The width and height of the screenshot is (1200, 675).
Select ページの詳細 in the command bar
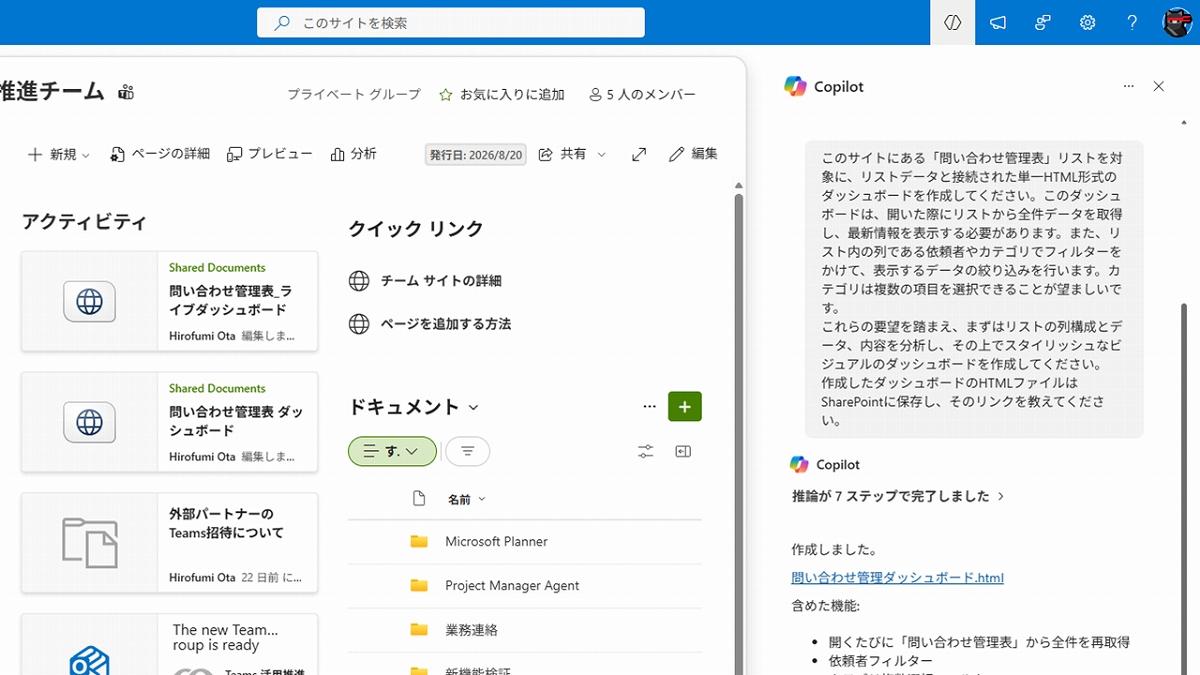[160, 154]
